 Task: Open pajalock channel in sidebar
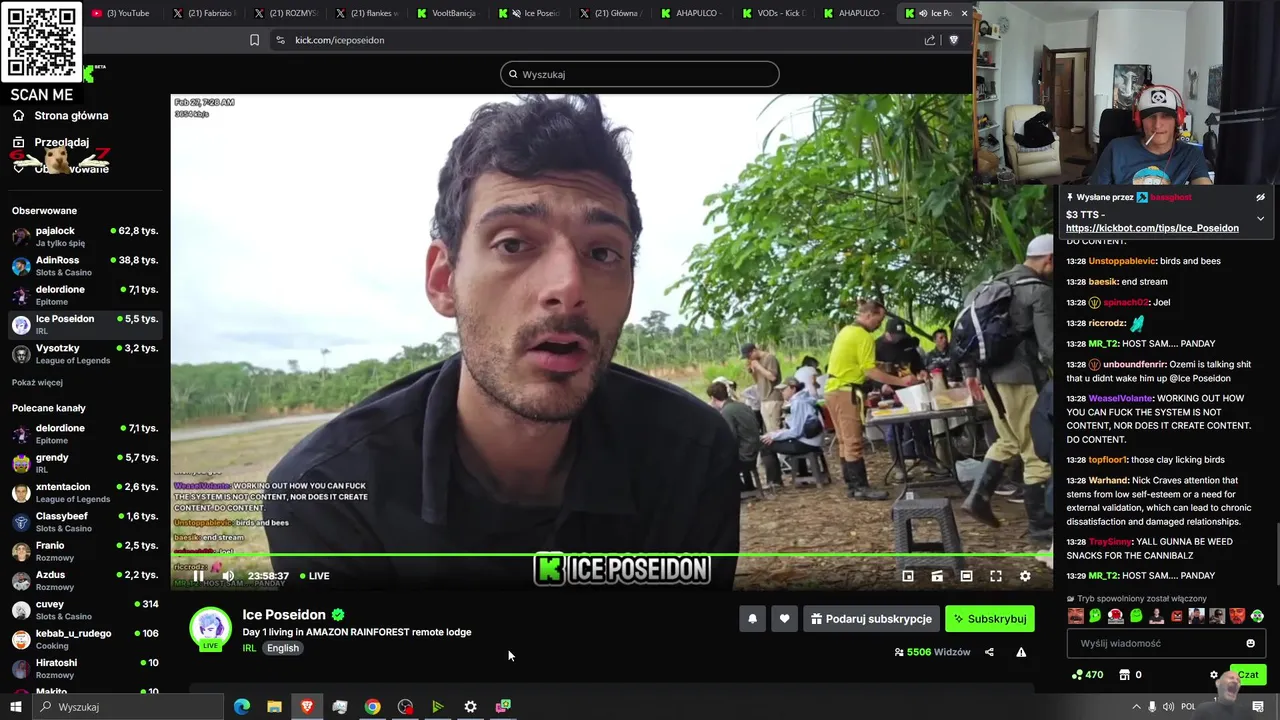[x=85, y=236]
